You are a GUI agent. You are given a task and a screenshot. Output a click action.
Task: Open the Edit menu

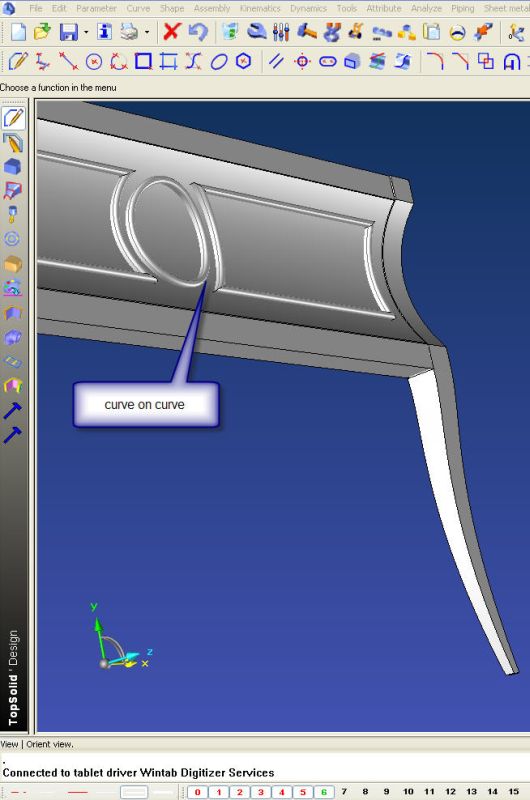click(x=59, y=8)
